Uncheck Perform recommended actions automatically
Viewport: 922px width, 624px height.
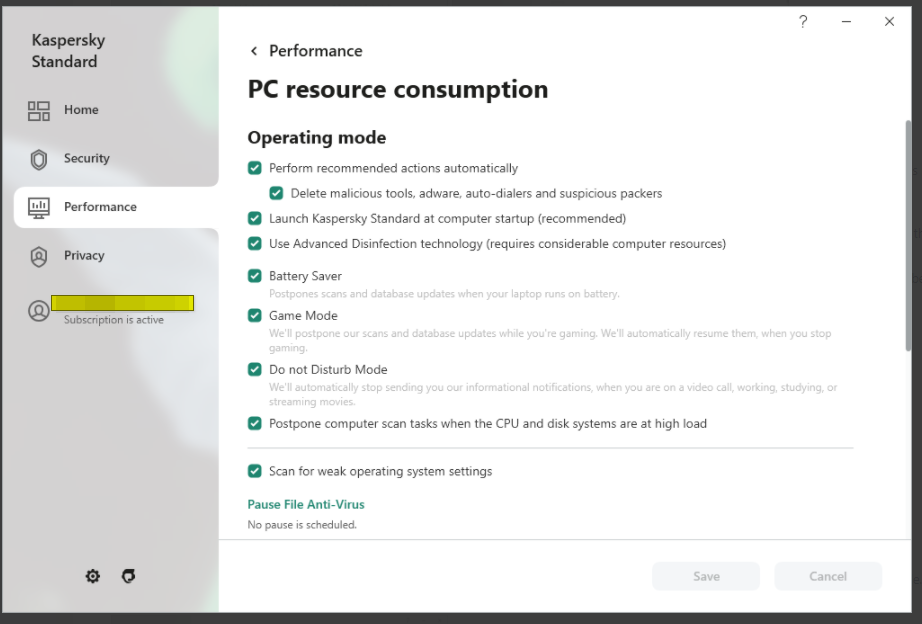(255, 168)
